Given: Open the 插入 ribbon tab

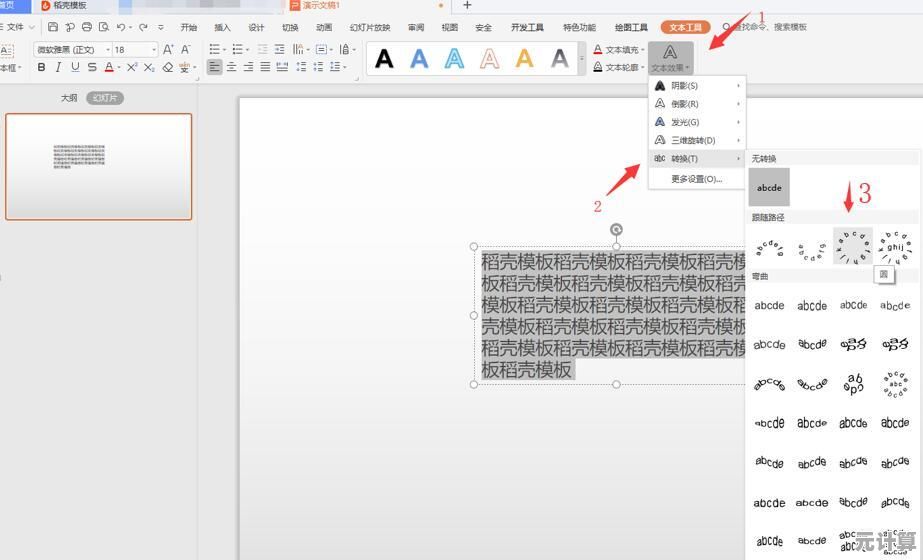Looking at the screenshot, I should tap(222, 28).
